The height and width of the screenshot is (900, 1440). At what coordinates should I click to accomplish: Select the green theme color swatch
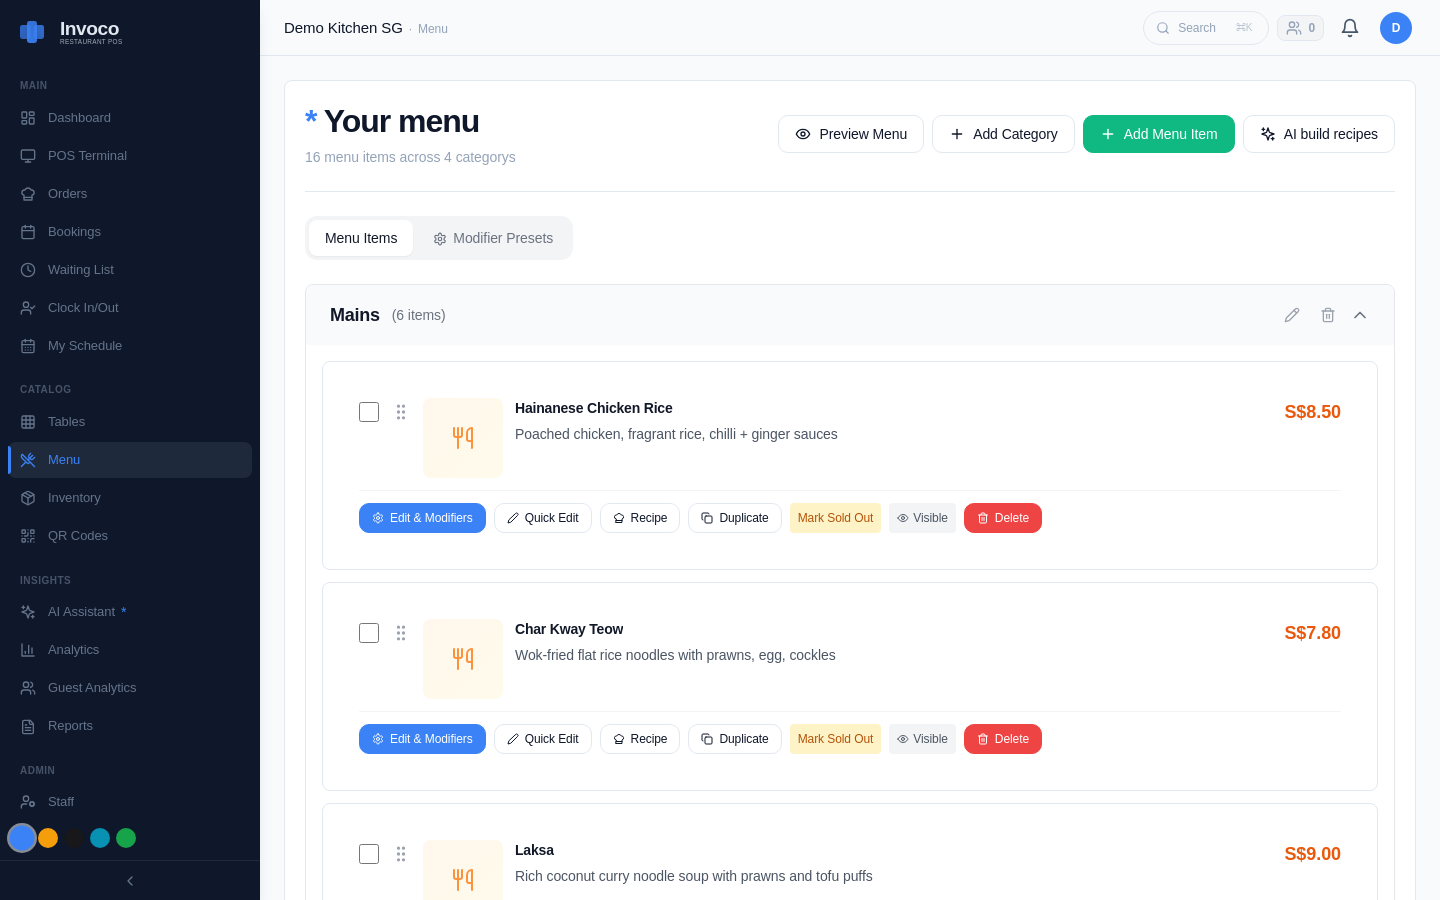point(126,838)
